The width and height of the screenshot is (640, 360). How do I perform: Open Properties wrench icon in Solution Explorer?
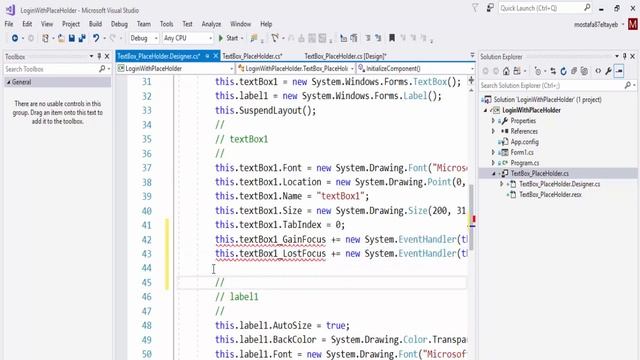(609, 71)
